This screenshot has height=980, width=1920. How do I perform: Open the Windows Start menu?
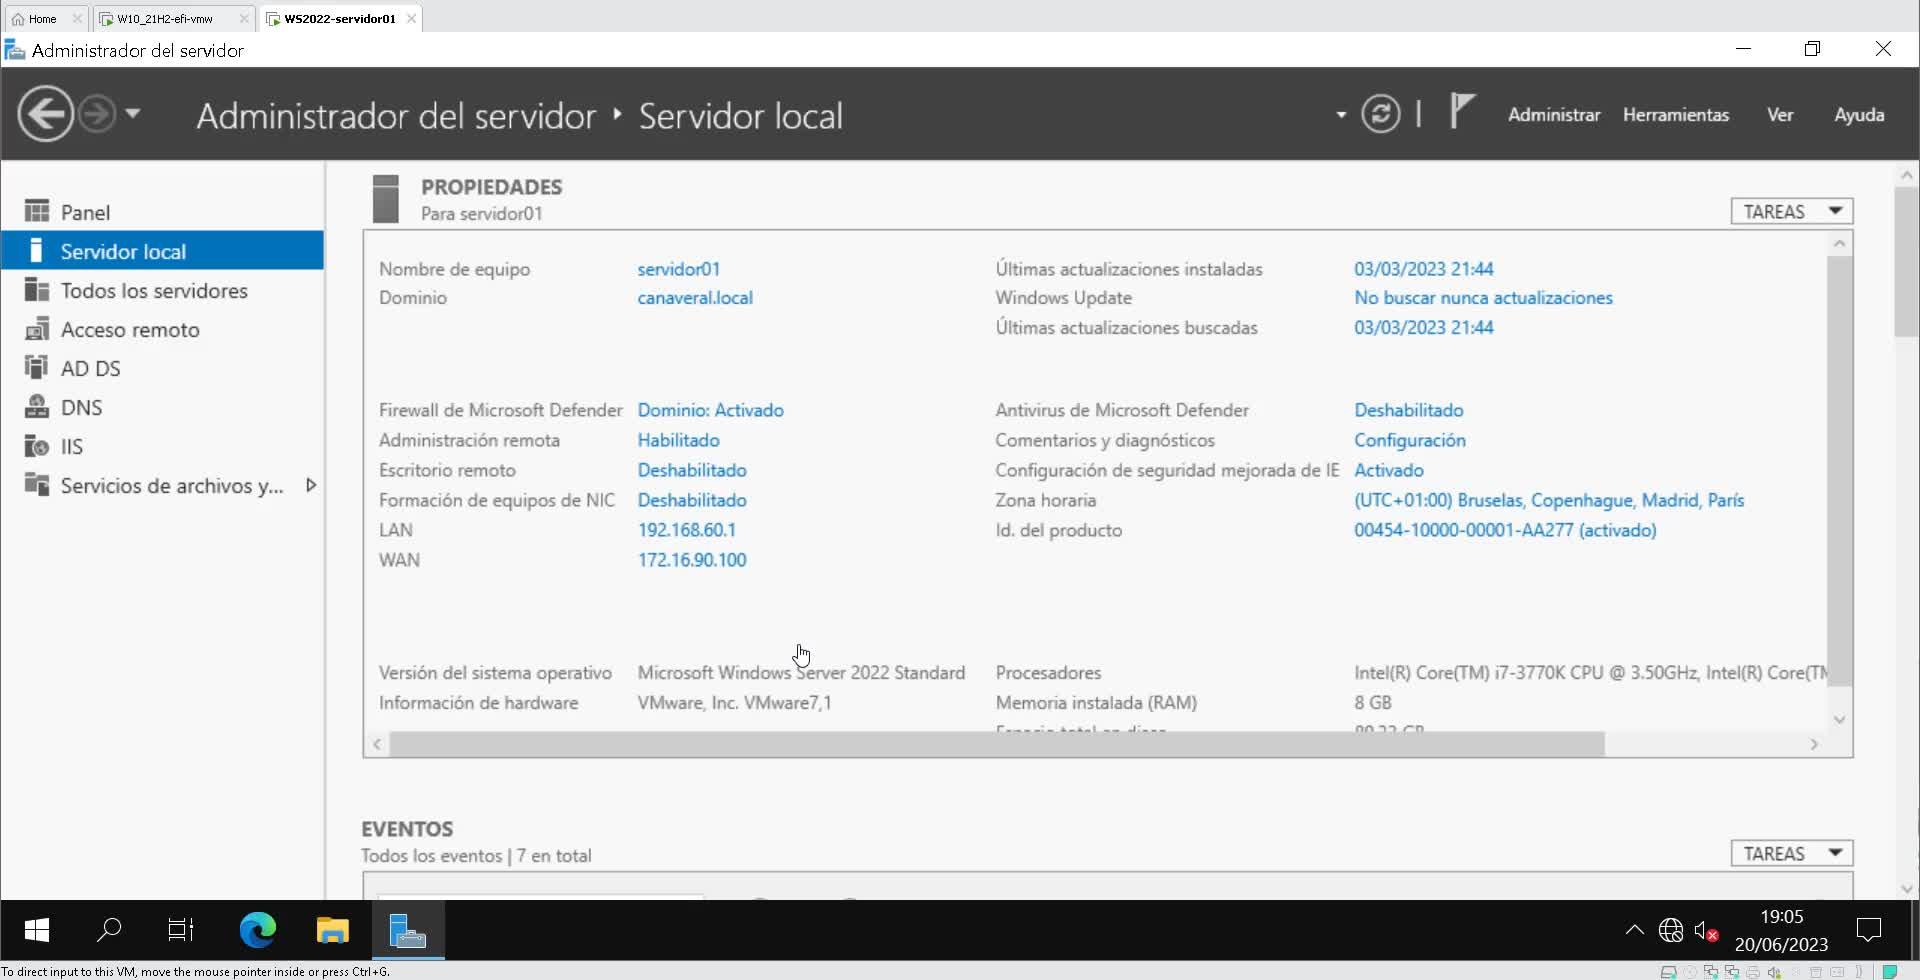(x=37, y=931)
